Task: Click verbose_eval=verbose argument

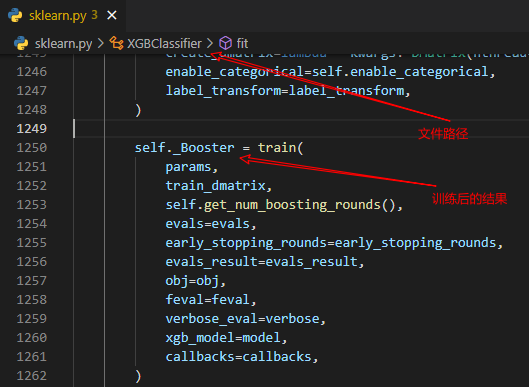Action: [x=246, y=319]
